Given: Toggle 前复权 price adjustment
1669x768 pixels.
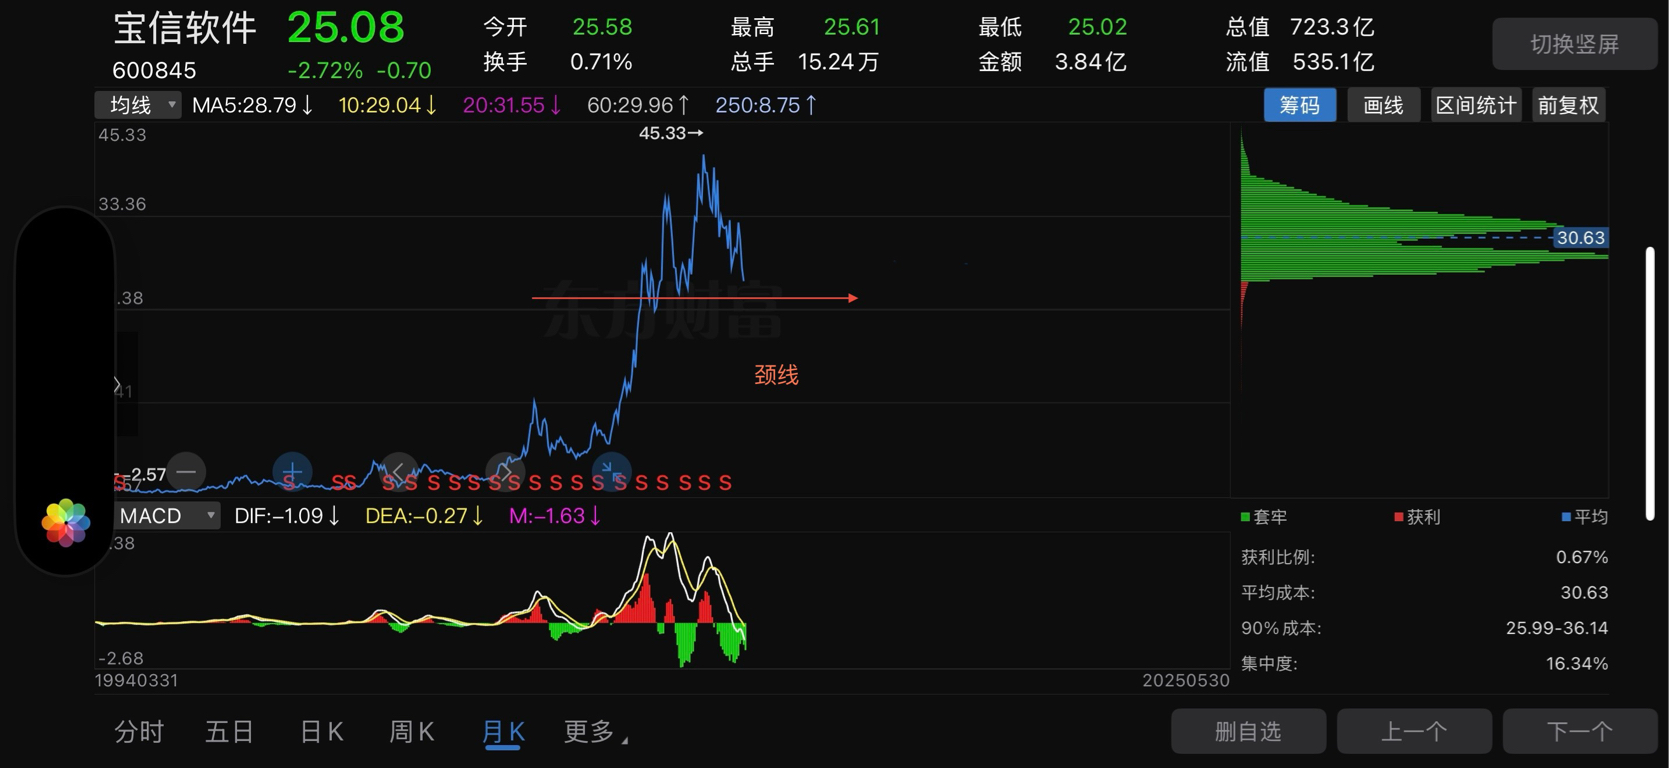Looking at the screenshot, I should [1569, 105].
